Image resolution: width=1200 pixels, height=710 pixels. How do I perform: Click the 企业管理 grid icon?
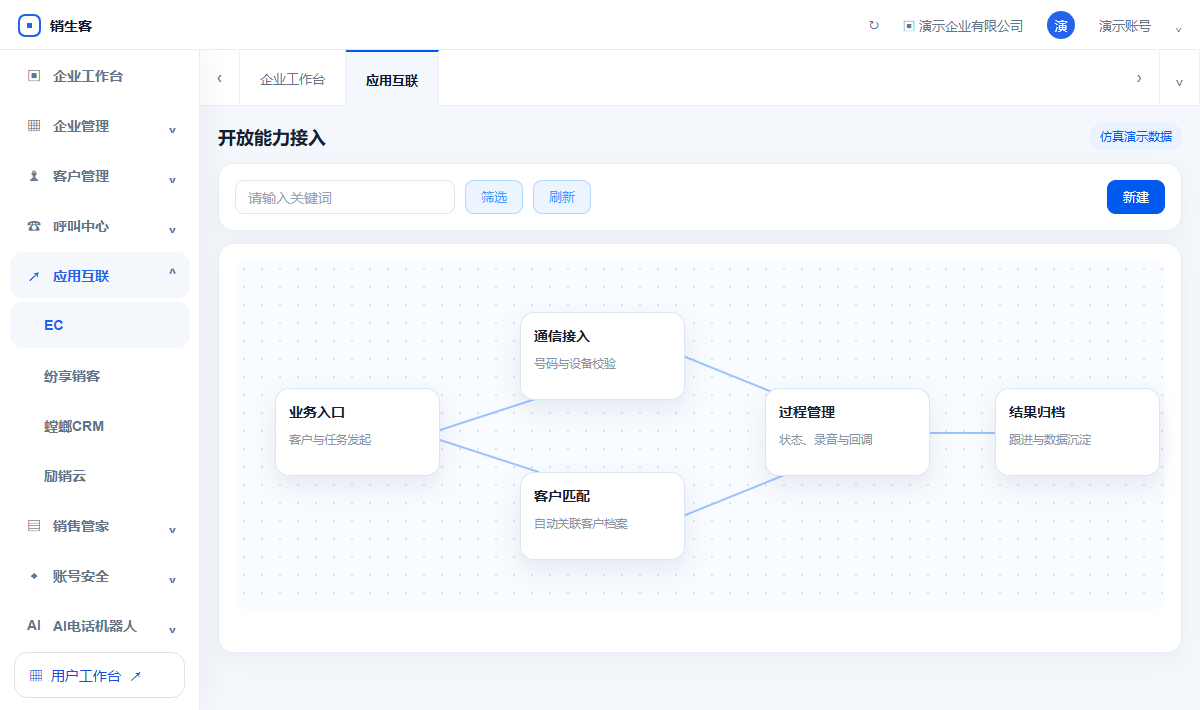tap(34, 126)
